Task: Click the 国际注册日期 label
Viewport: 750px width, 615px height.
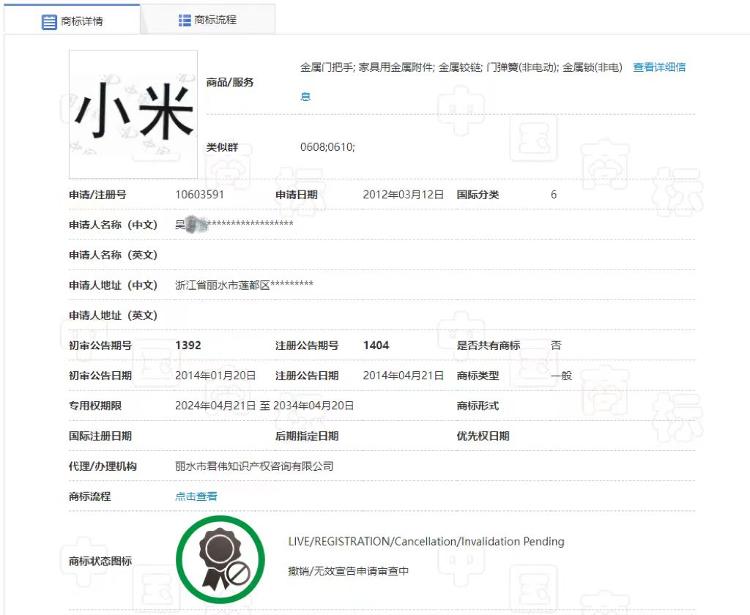Action: coord(100,436)
